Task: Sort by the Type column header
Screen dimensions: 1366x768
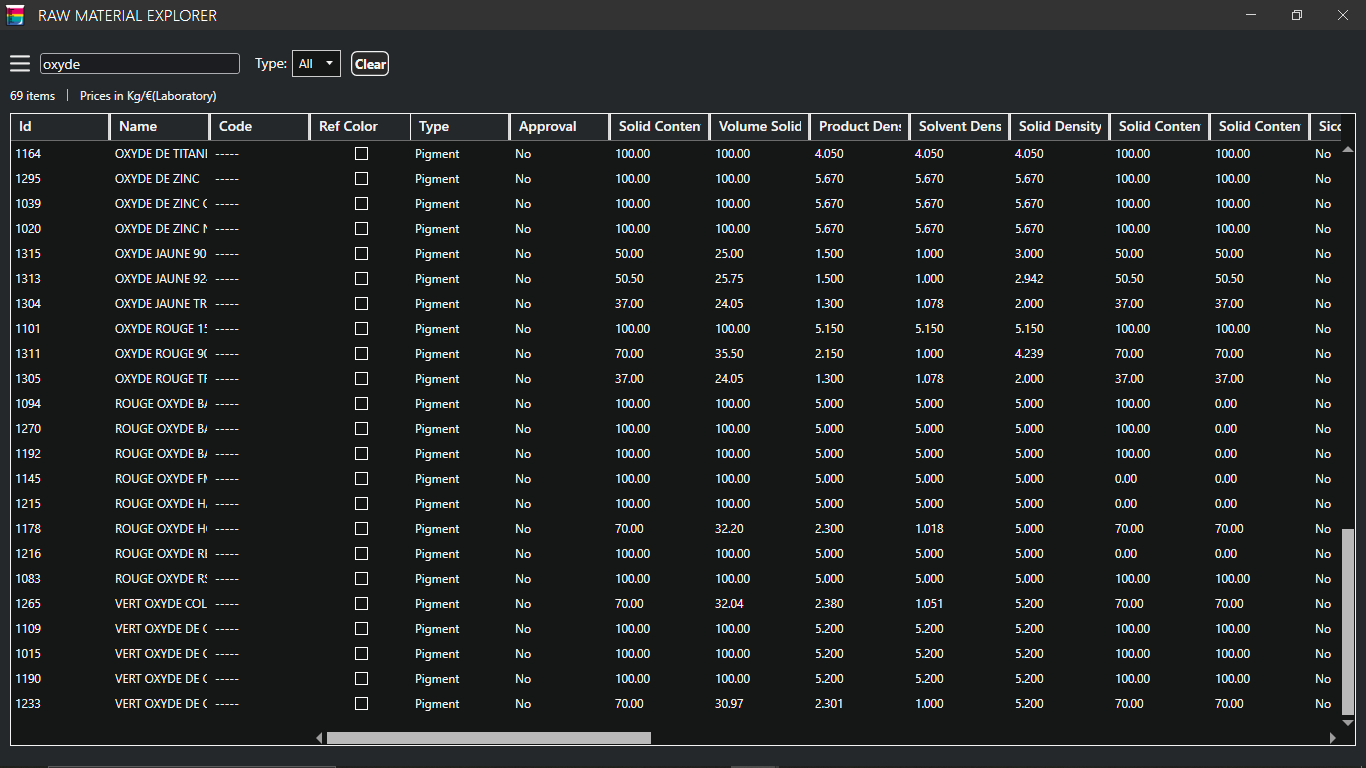Action: point(460,126)
